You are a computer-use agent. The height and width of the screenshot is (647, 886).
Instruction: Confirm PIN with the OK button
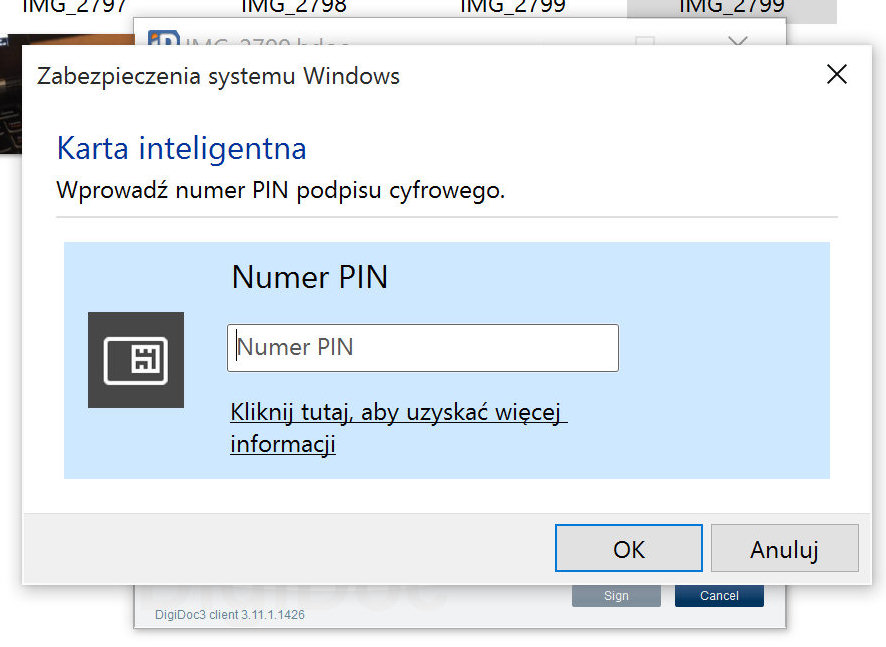[x=629, y=549]
